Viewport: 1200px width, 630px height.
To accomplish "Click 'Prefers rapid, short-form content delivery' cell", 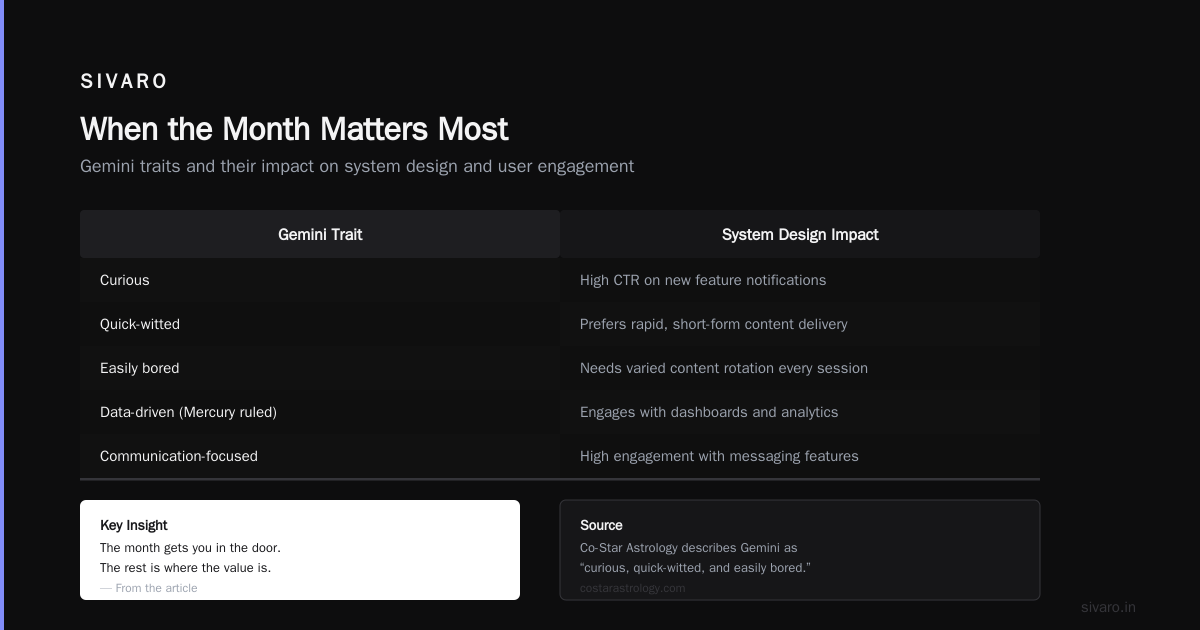I will (x=800, y=324).
